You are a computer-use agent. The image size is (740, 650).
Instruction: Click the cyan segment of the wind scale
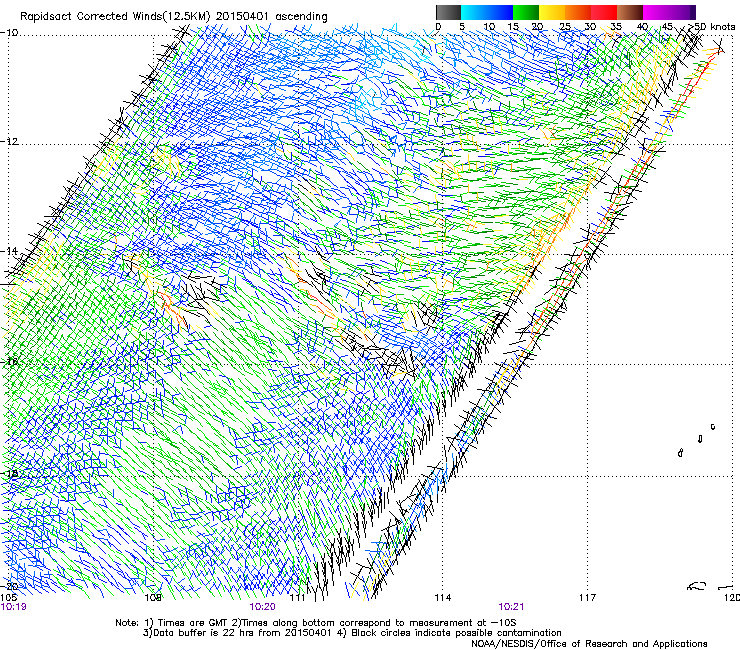tap(474, 12)
